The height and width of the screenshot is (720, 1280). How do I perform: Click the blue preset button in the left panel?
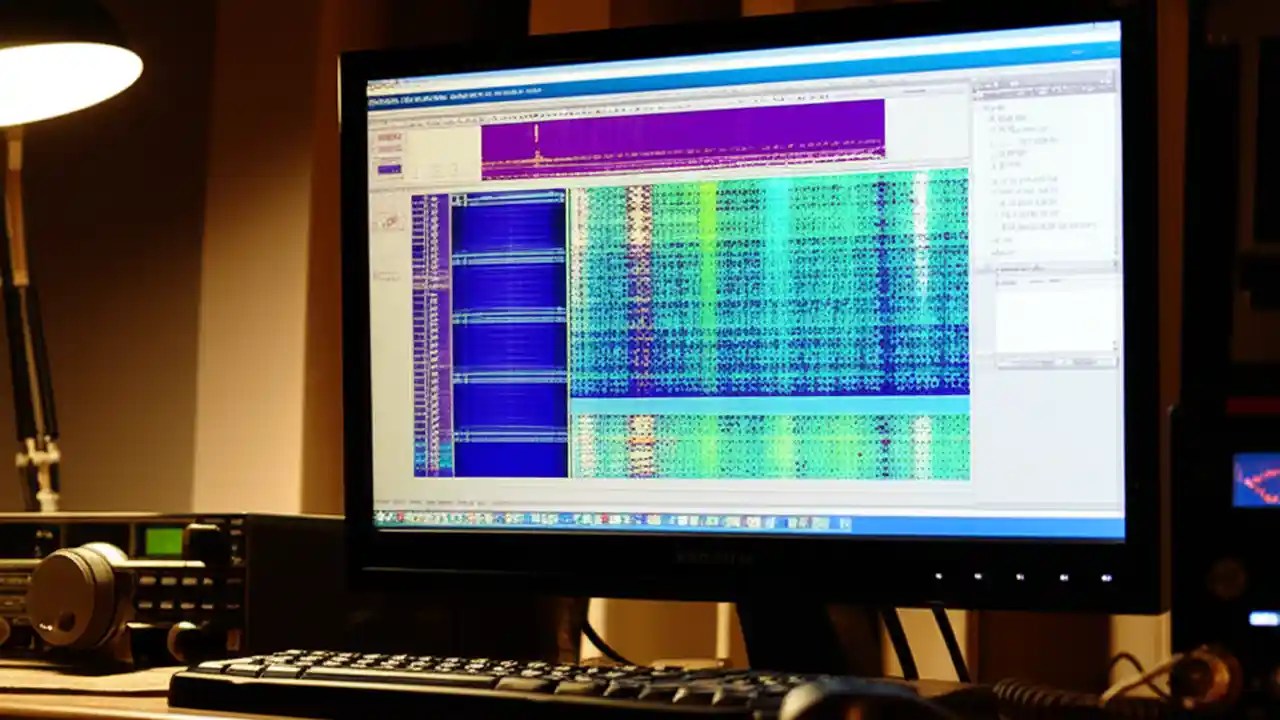click(x=390, y=168)
